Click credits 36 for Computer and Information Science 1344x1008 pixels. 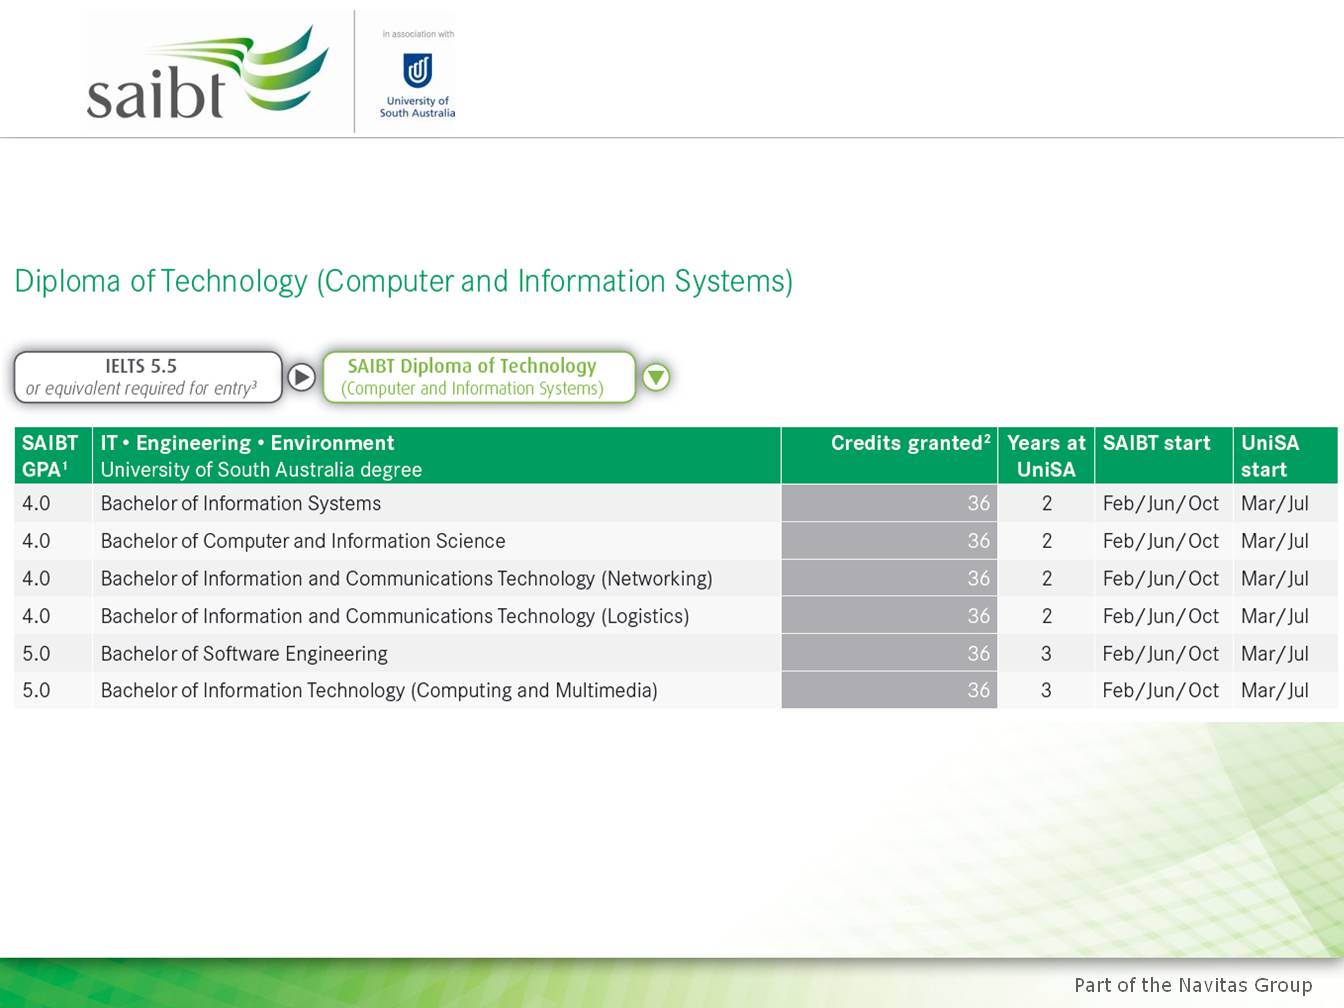(x=979, y=541)
